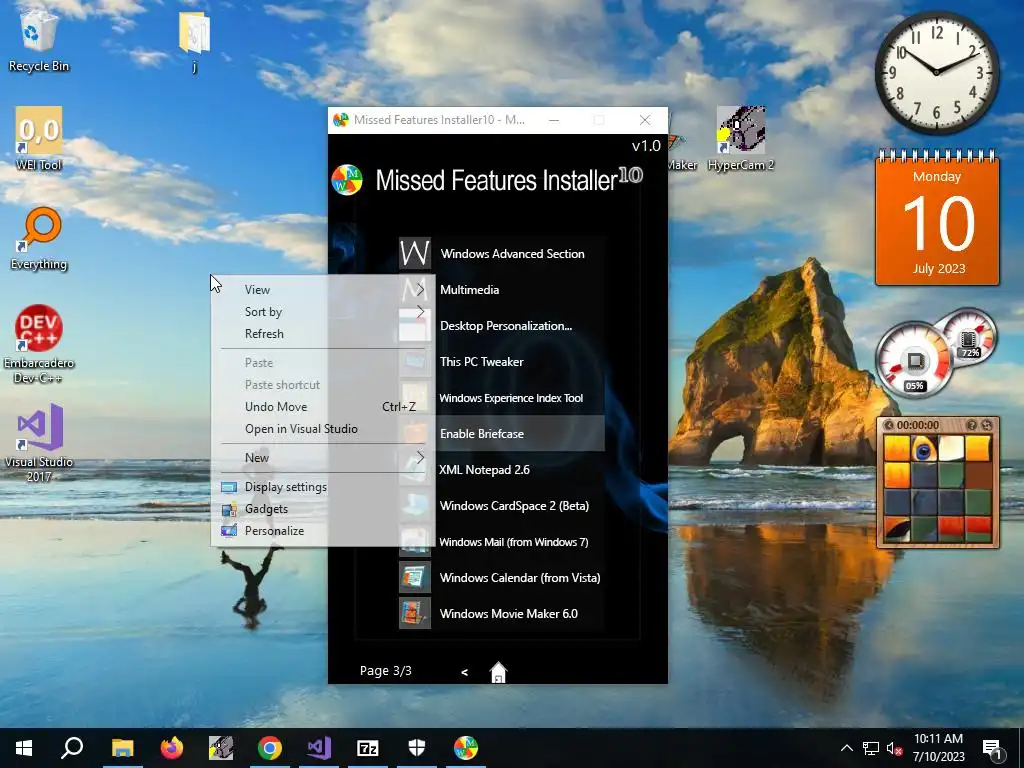Image resolution: width=1024 pixels, height=768 pixels.
Task: Open 7-Zip from taskbar
Action: [x=368, y=748]
